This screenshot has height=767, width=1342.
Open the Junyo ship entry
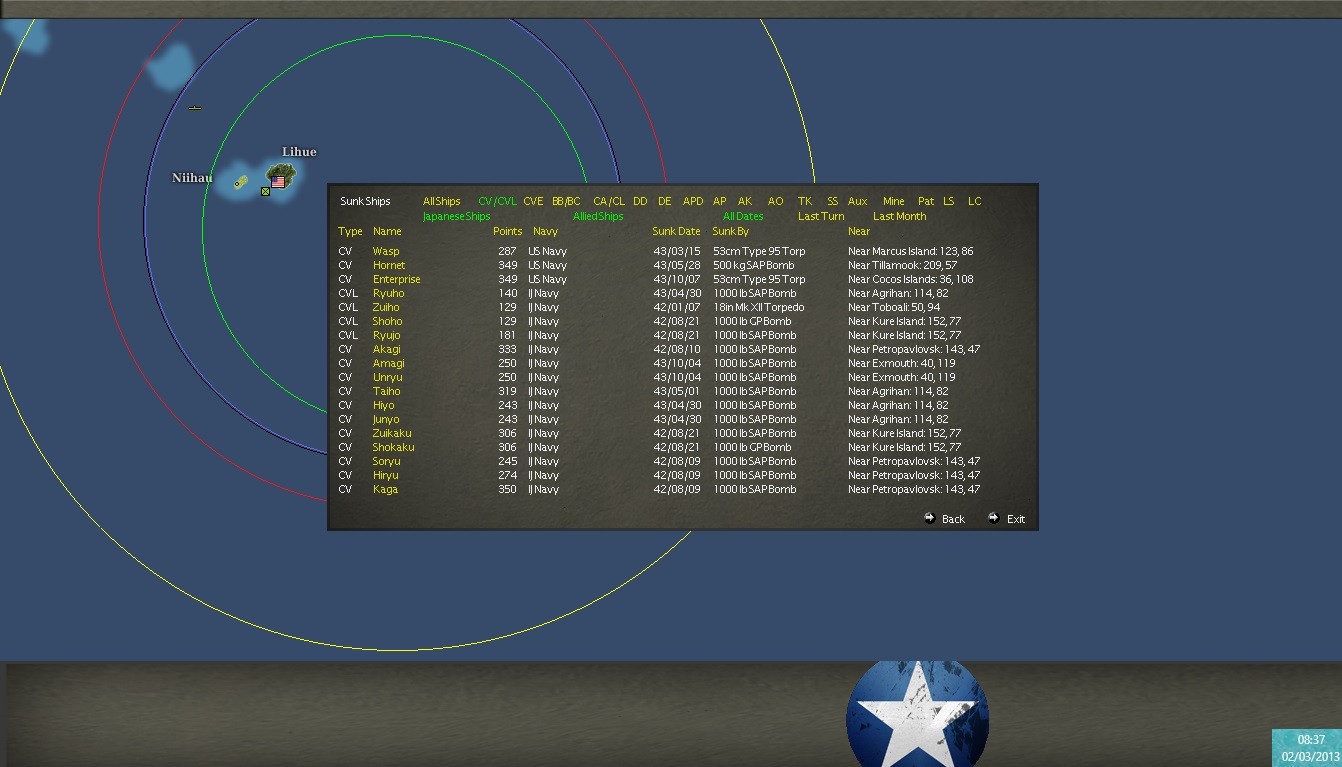tap(386, 419)
